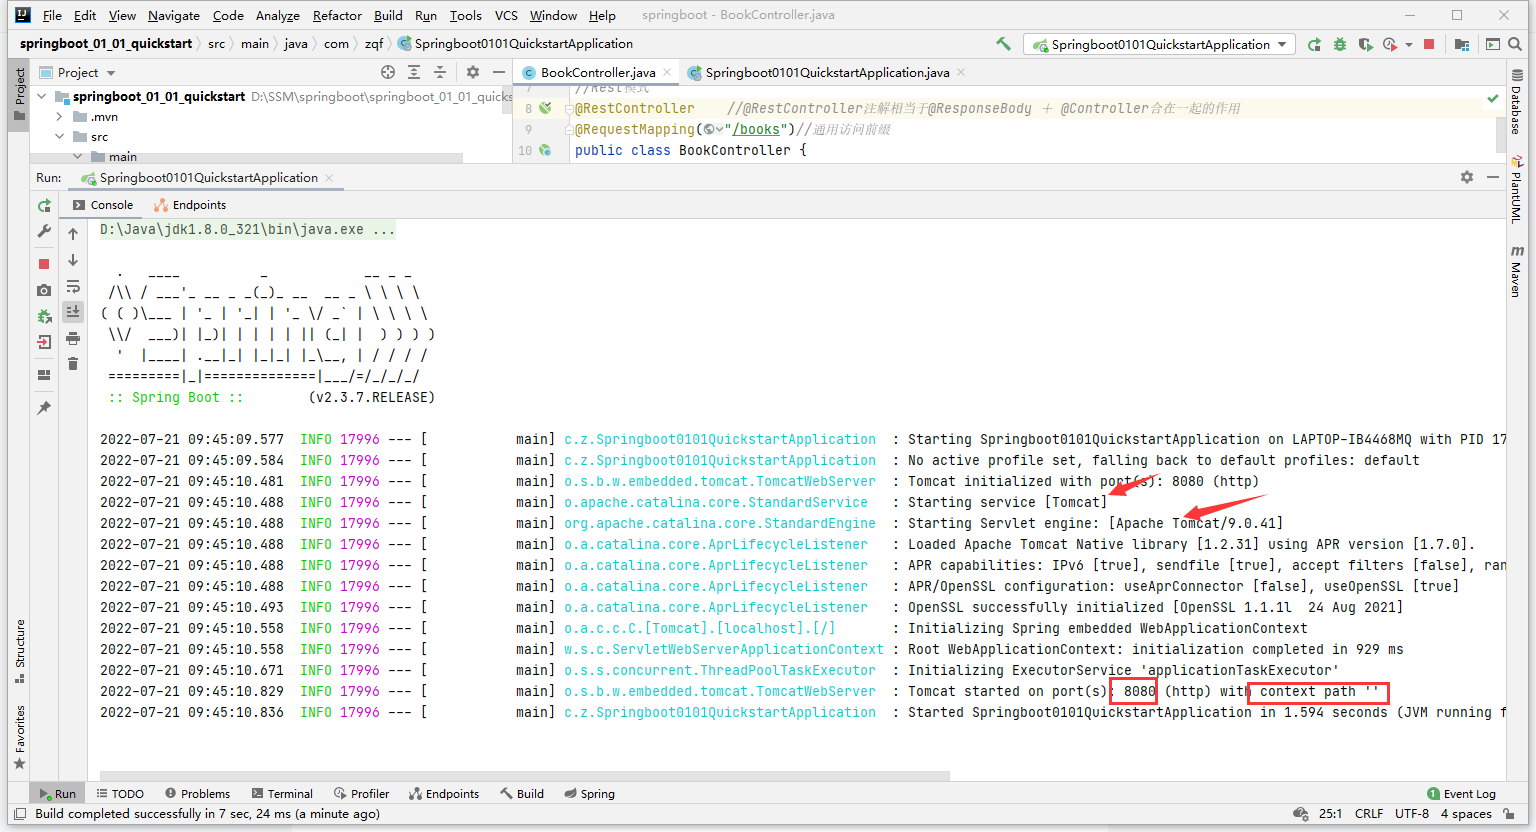Open Search Everywhere magnifier
The height and width of the screenshot is (832, 1536).
pos(1515,44)
